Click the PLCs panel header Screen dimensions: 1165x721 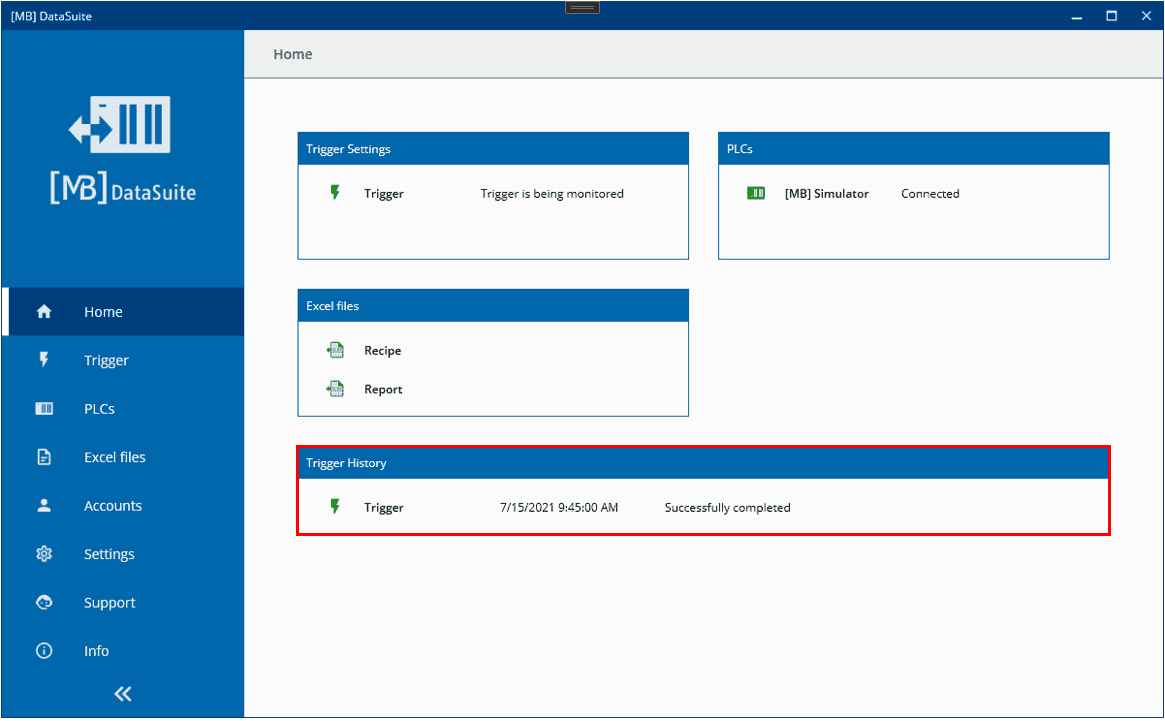pos(914,149)
